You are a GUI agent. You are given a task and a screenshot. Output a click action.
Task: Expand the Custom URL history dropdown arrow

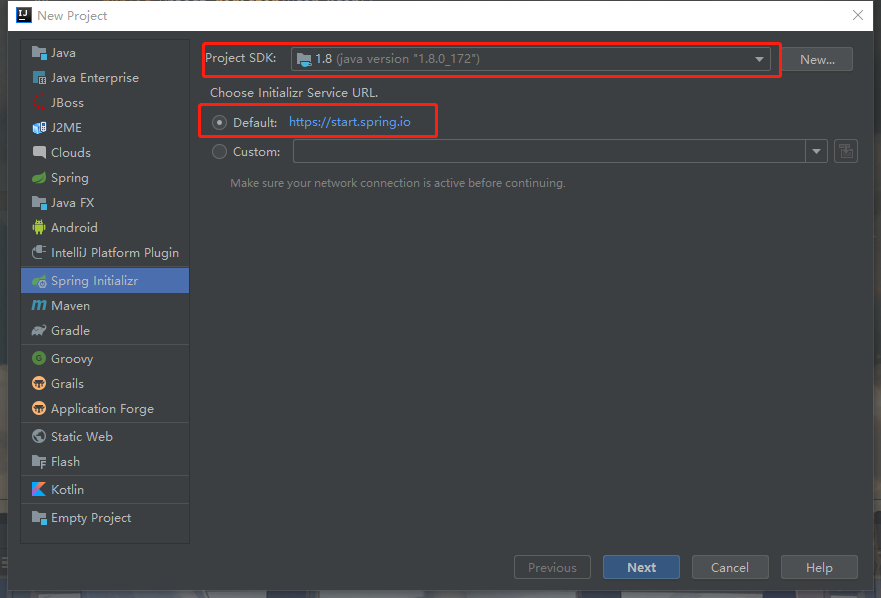click(816, 151)
